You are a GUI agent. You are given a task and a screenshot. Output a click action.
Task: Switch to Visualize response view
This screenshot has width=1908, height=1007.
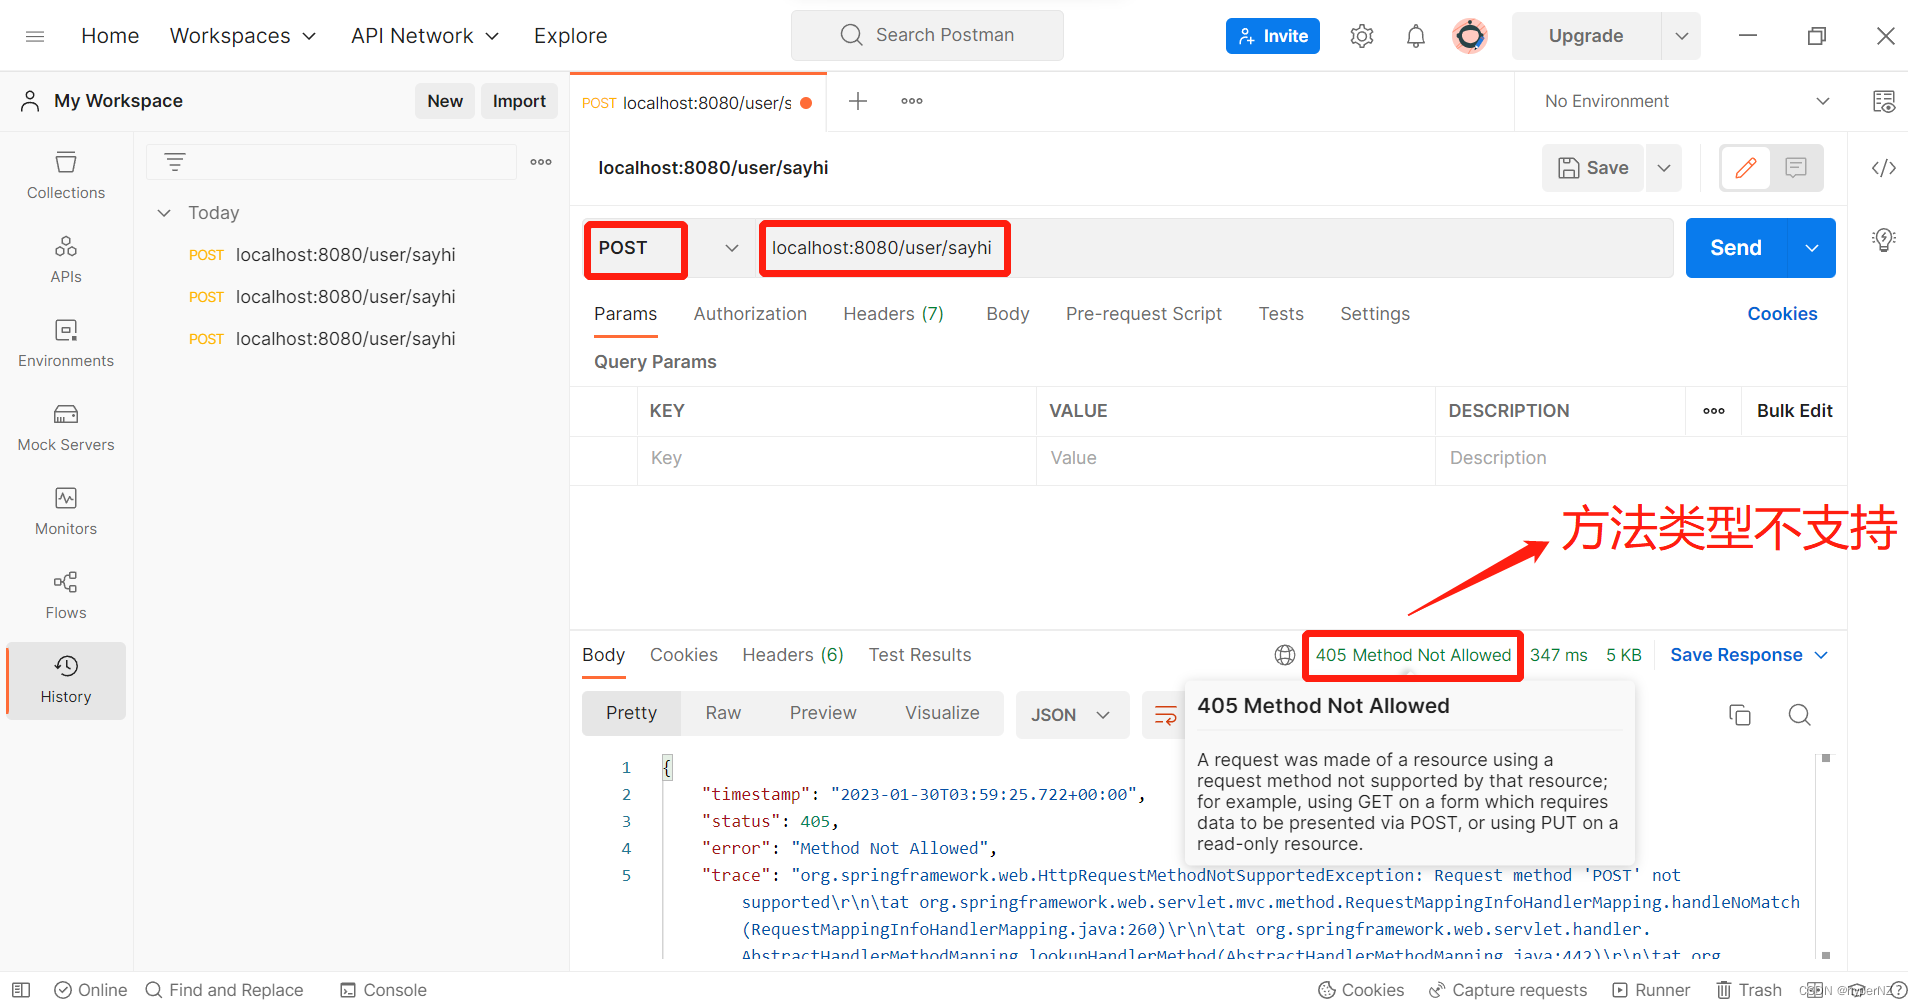tap(942, 713)
